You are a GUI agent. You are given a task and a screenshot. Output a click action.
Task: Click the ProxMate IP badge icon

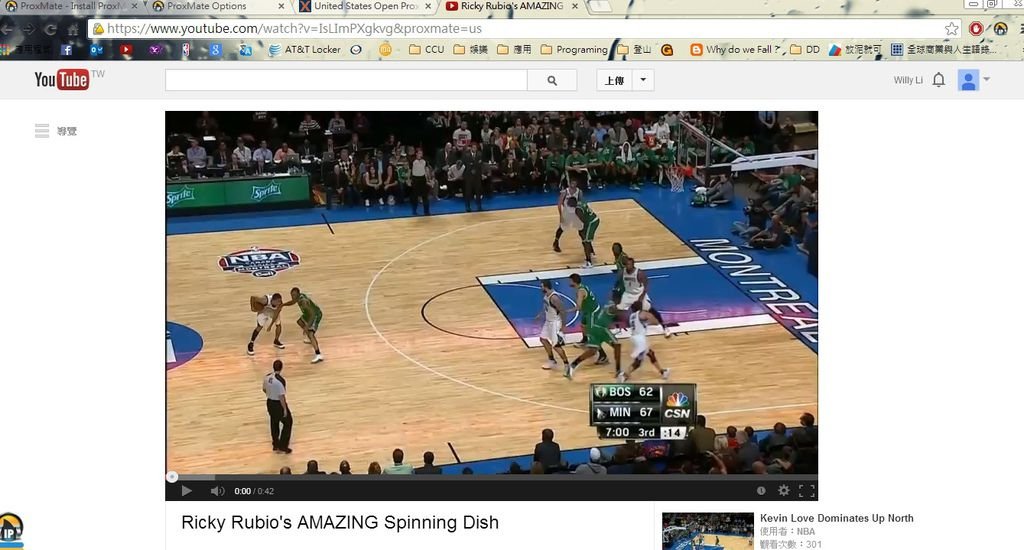(x=11, y=530)
